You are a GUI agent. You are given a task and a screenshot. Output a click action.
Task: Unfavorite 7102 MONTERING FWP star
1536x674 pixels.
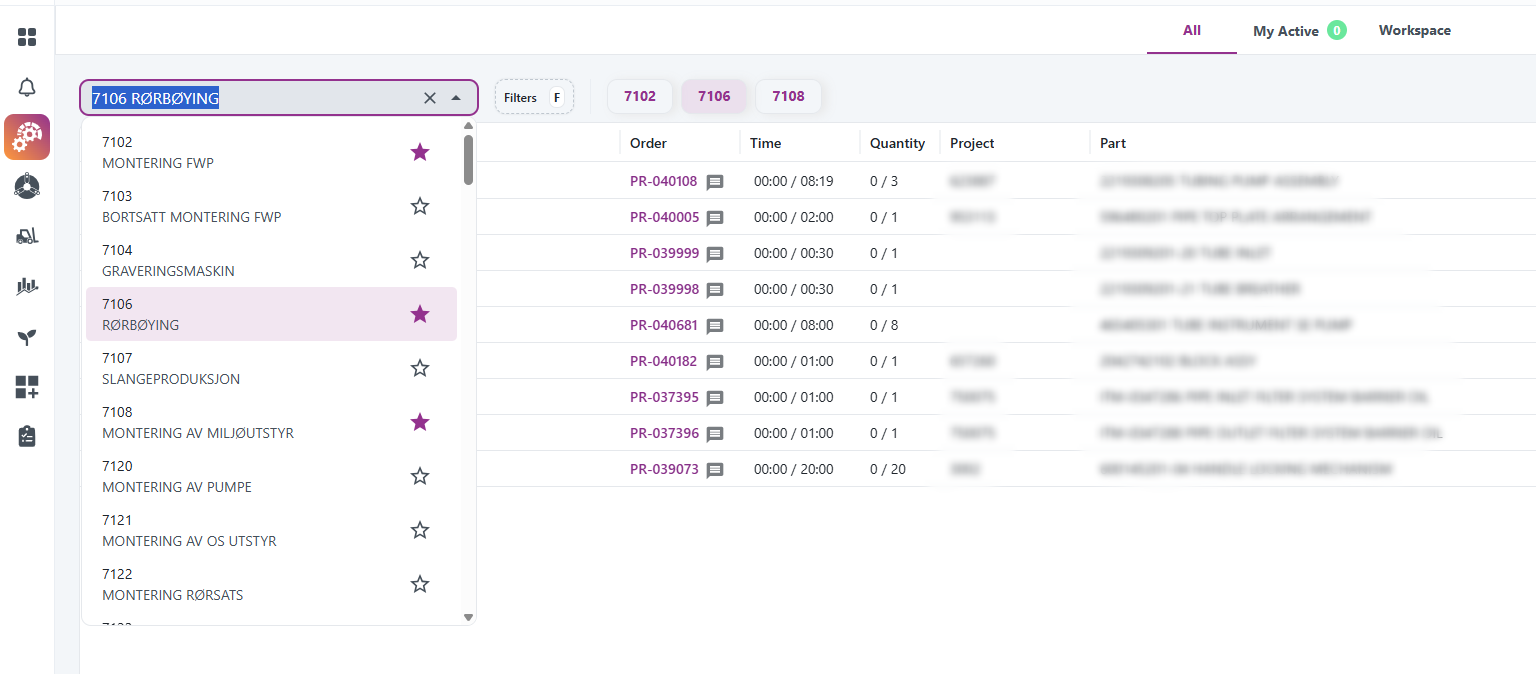[x=420, y=152]
